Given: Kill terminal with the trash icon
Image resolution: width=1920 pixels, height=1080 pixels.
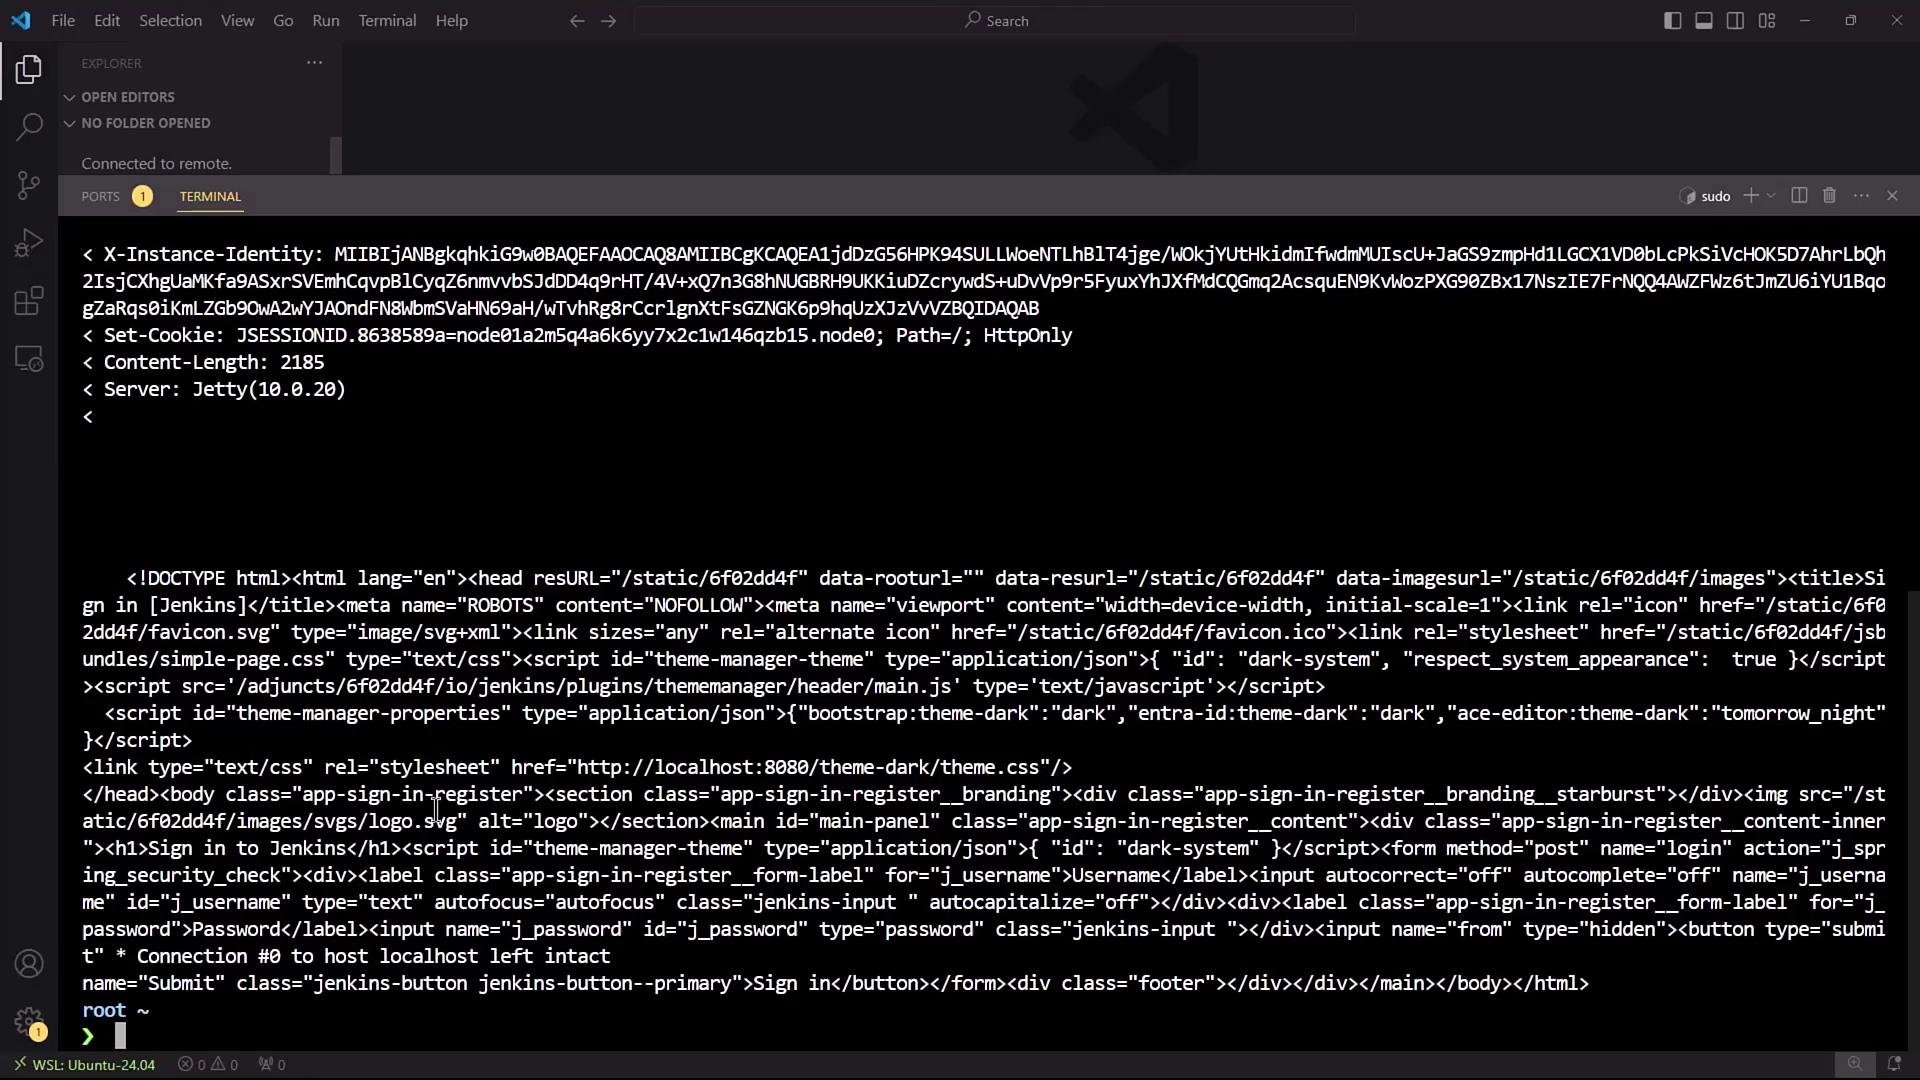Looking at the screenshot, I should tap(1829, 196).
